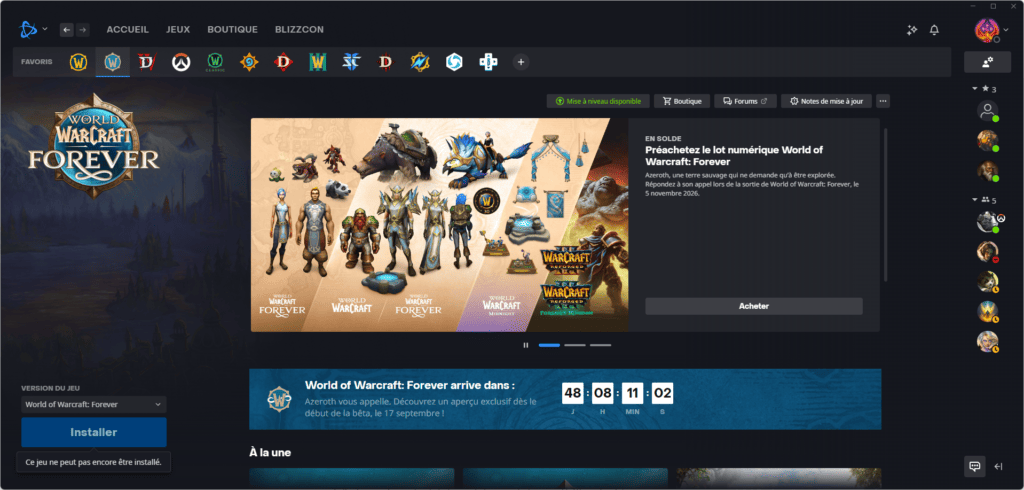Go forward with the right arrow
Viewport: 1024px width, 490px height.
[82, 29]
